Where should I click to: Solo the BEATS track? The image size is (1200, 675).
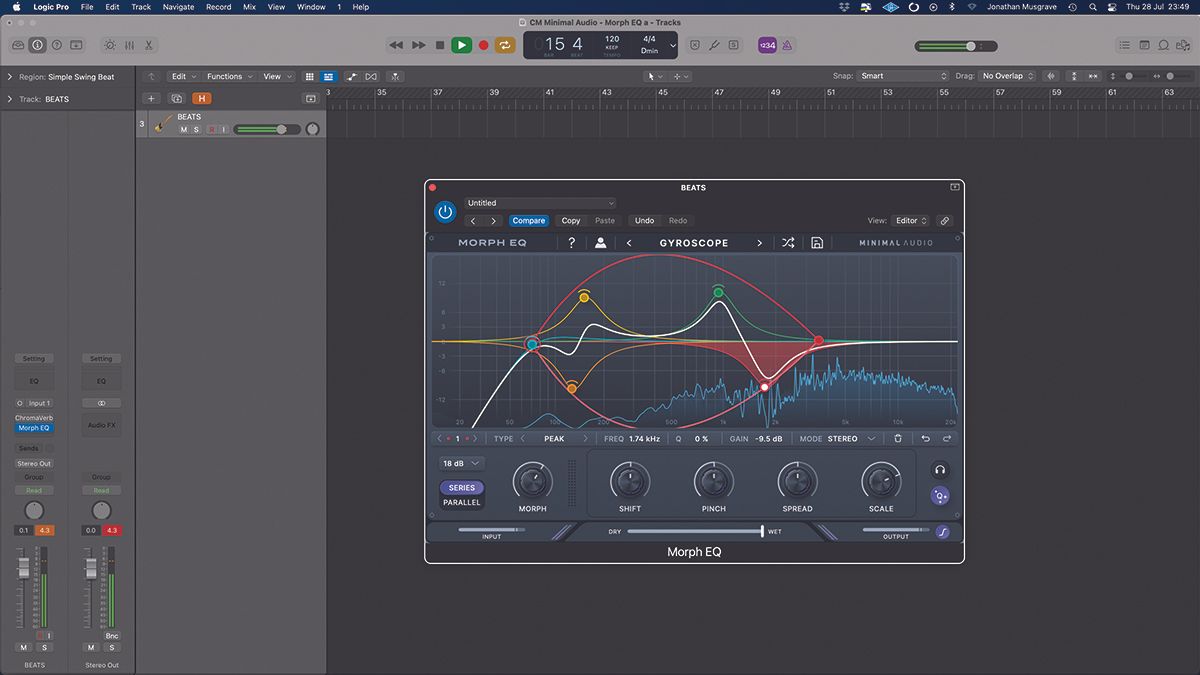[196, 128]
